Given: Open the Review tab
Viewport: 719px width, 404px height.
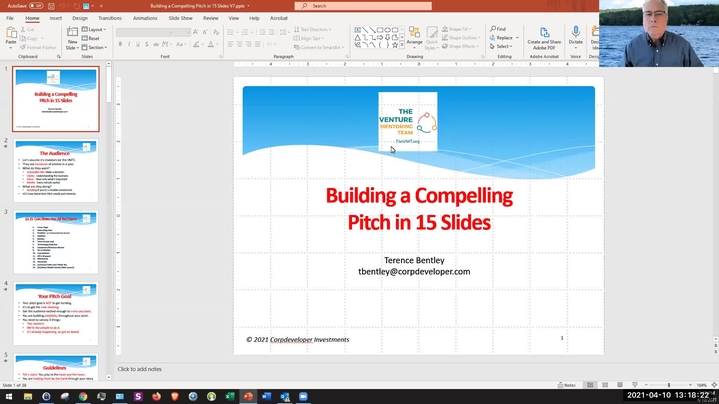Looking at the screenshot, I should (x=210, y=18).
